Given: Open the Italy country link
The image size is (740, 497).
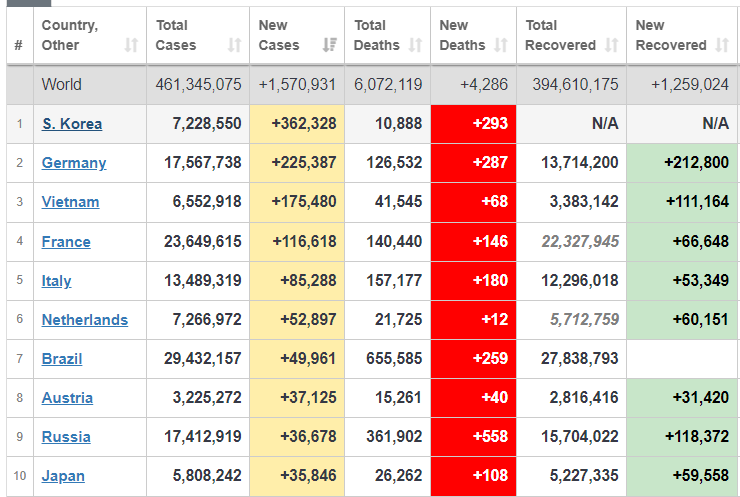Looking at the screenshot, I should [x=56, y=281].
